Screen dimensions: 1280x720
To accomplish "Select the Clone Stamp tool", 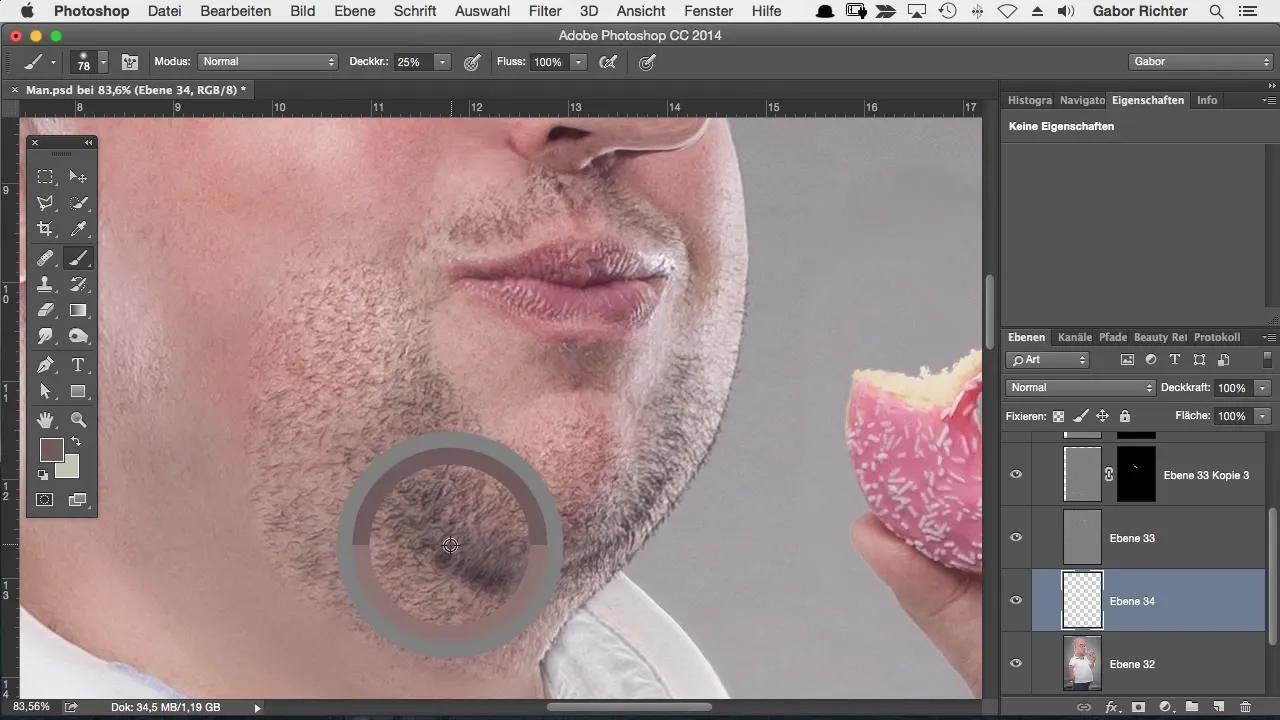I will click(45, 284).
